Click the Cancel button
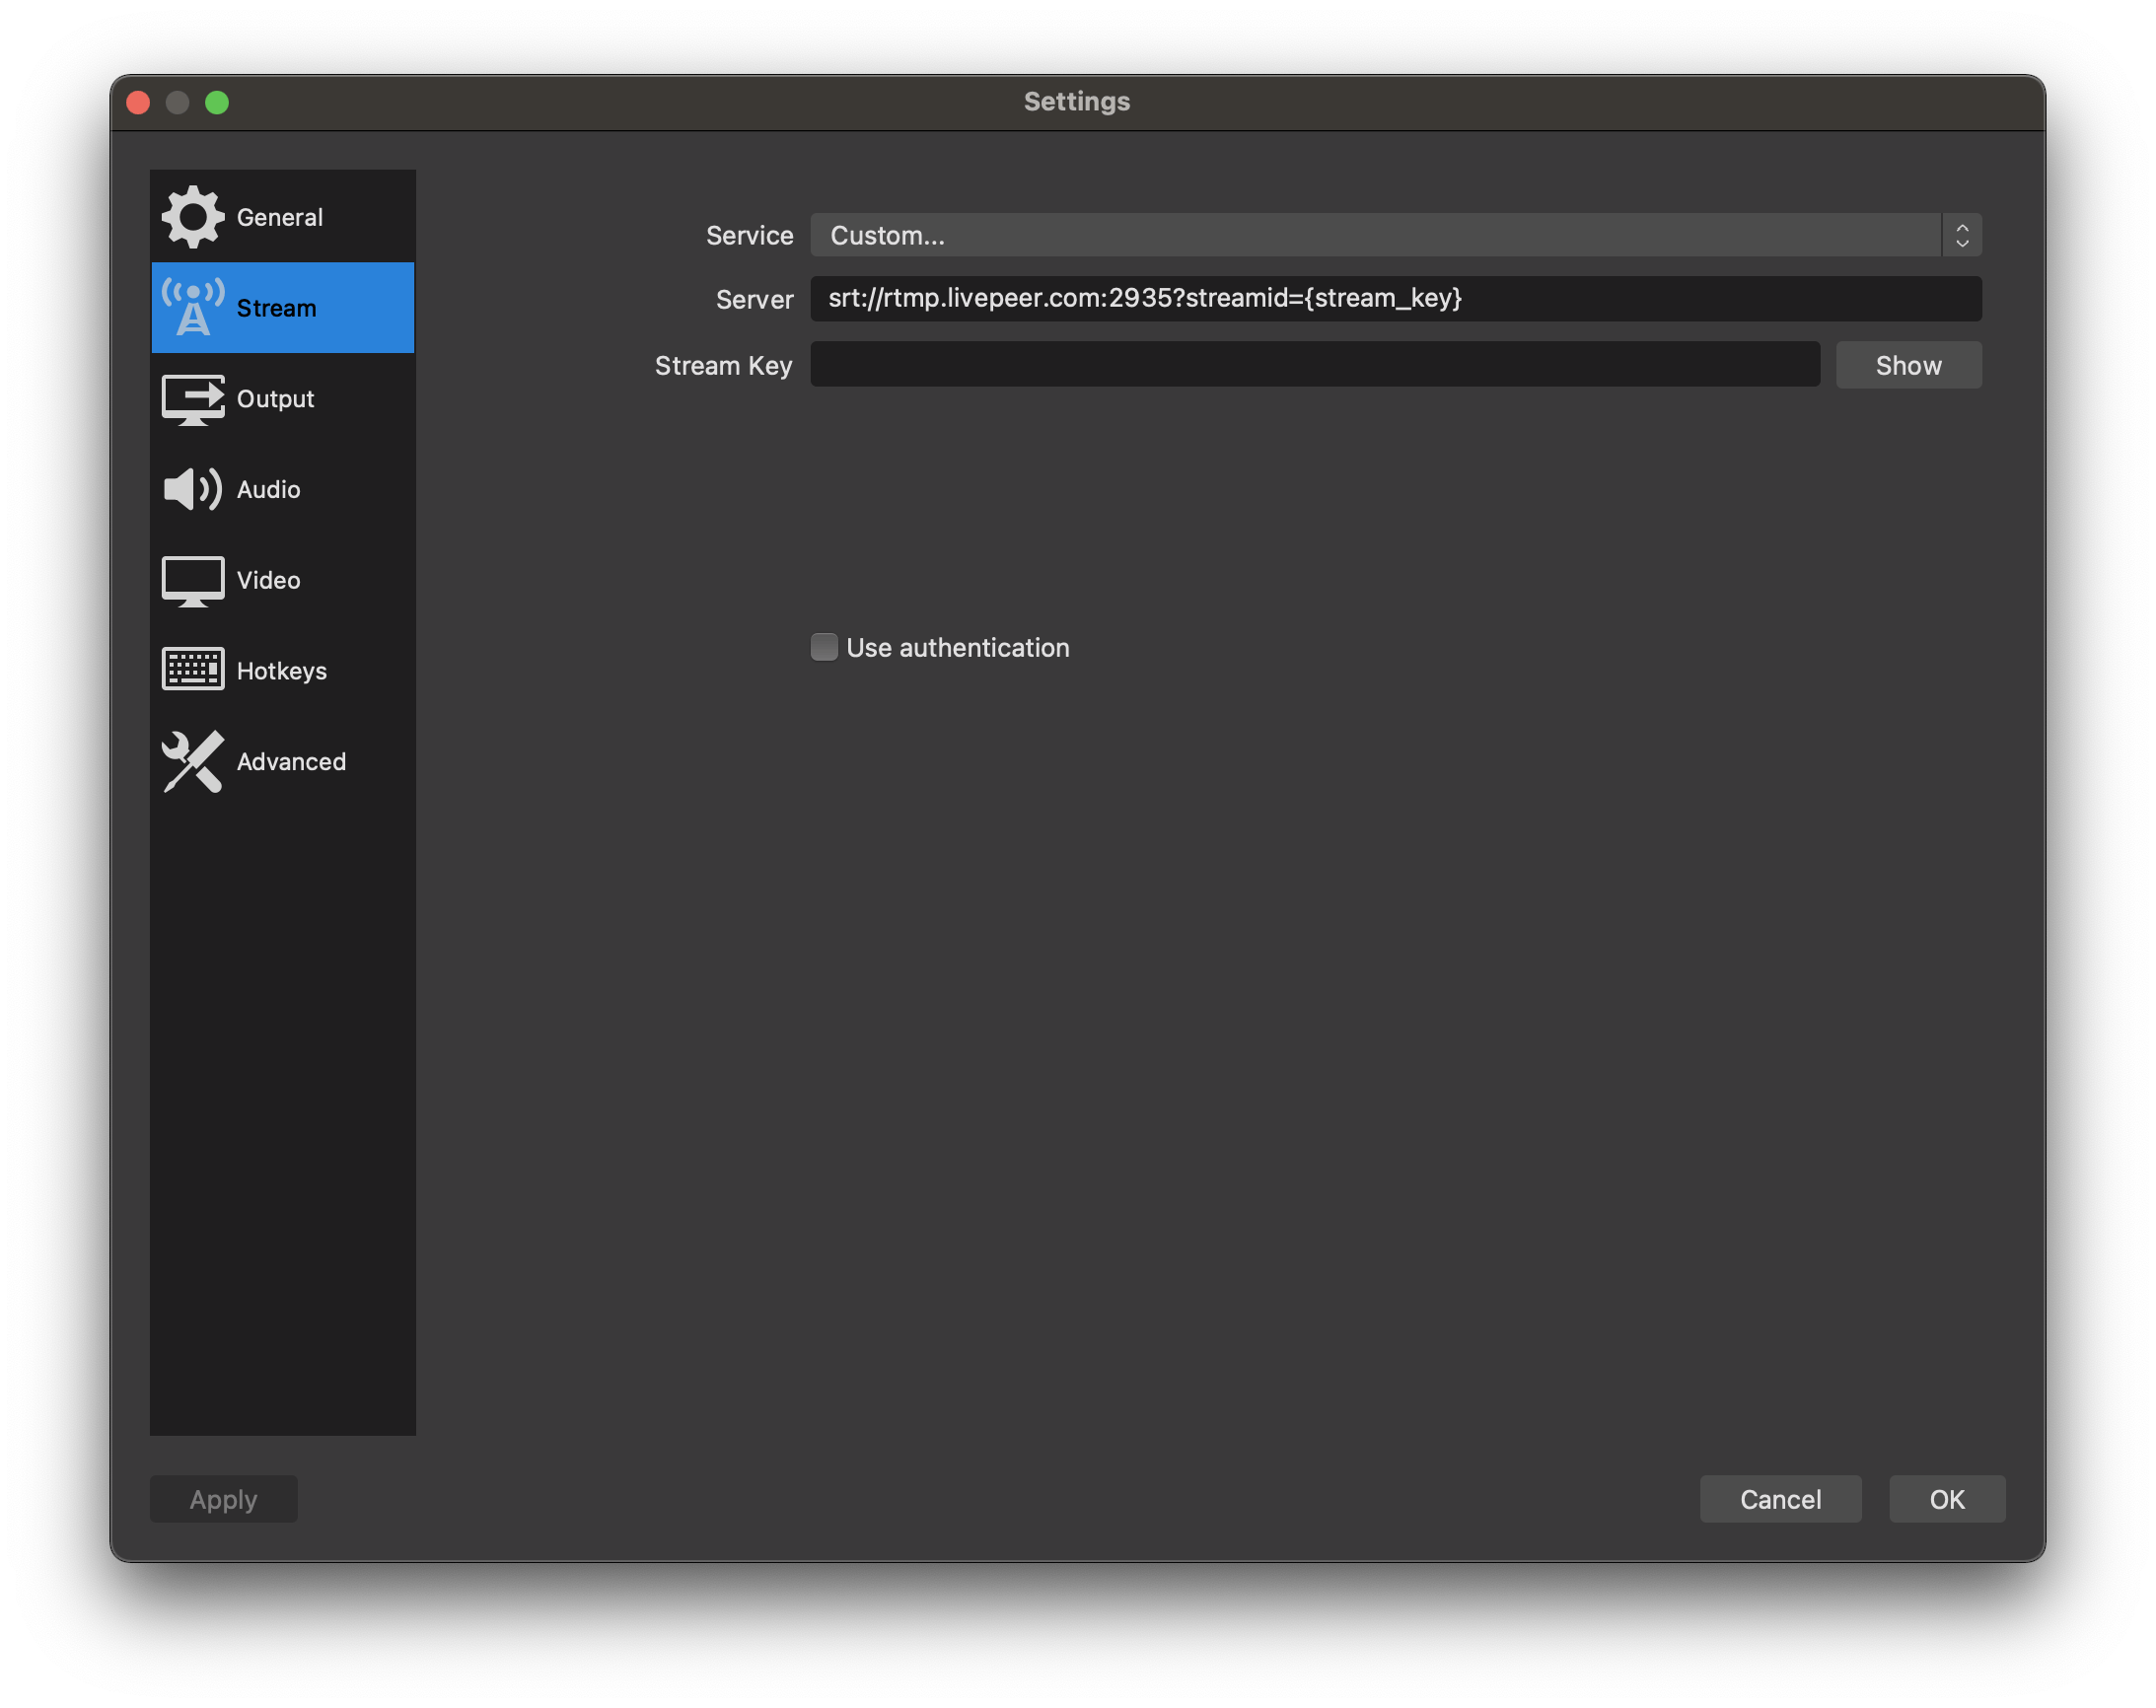The image size is (2156, 1708). [x=1780, y=1499]
